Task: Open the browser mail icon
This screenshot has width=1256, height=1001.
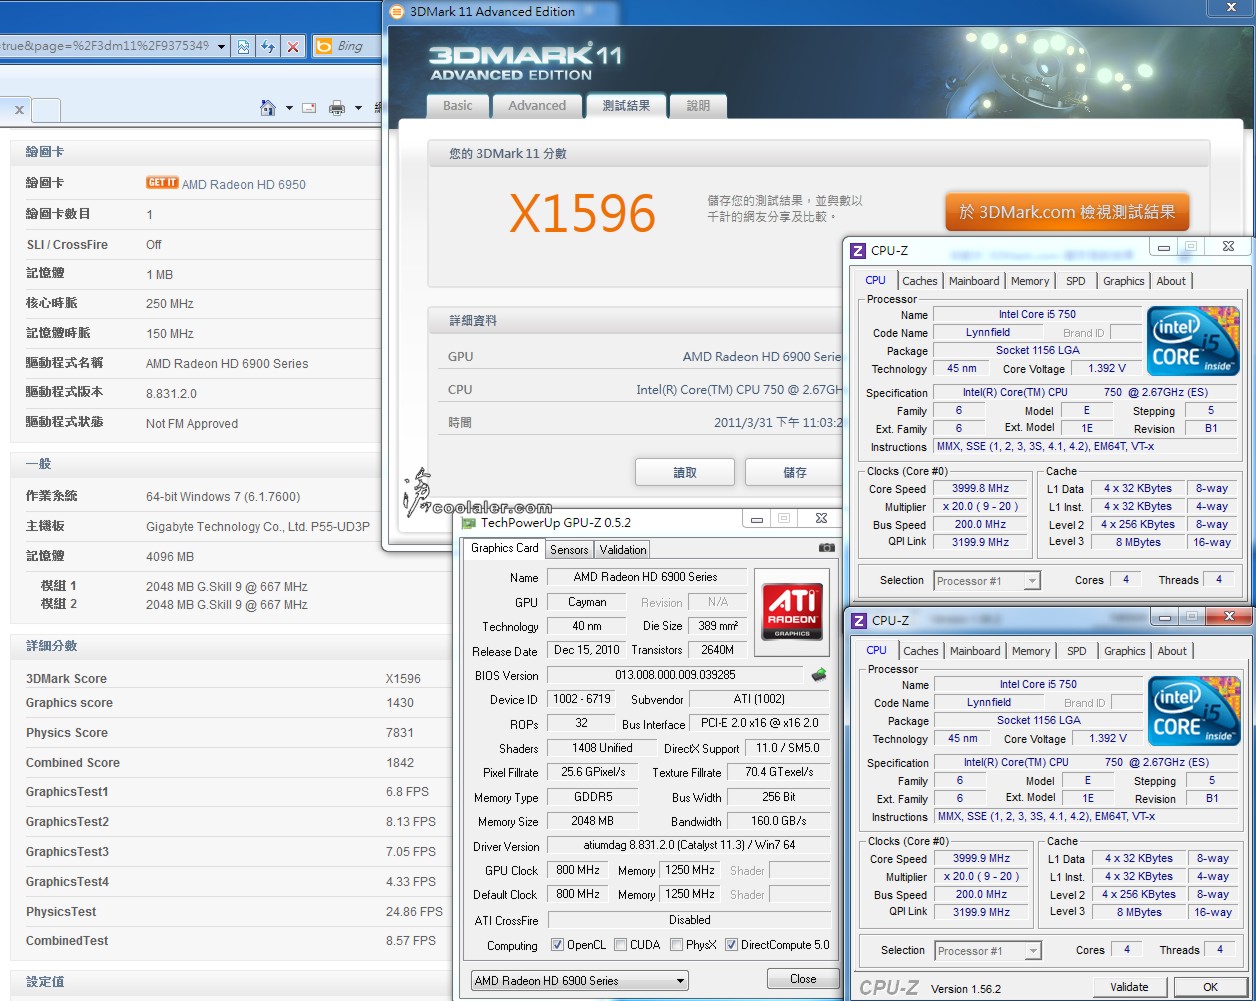Action: point(309,108)
